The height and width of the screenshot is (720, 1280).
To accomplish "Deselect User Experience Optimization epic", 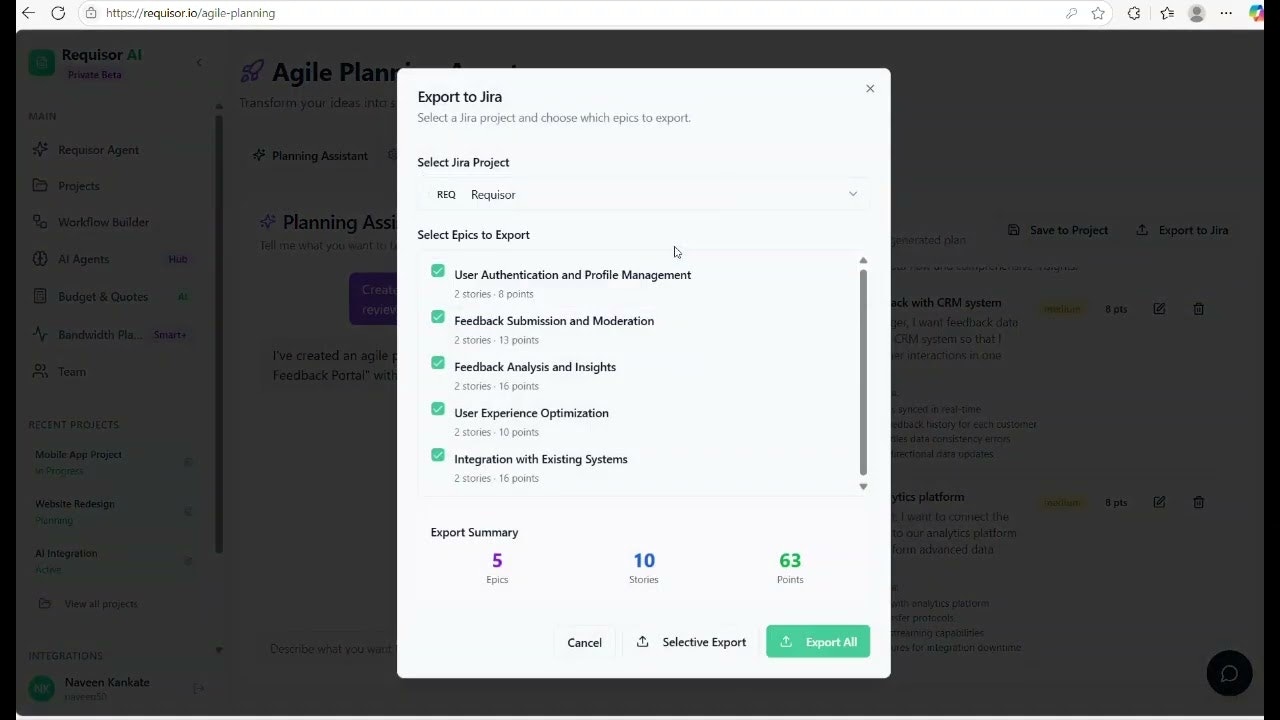I will [x=438, y=409].
